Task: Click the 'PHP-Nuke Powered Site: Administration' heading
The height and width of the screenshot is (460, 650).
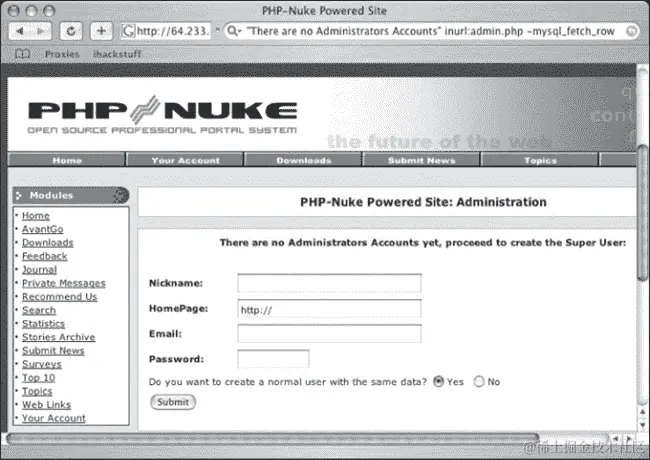Action: pos(423,202)
